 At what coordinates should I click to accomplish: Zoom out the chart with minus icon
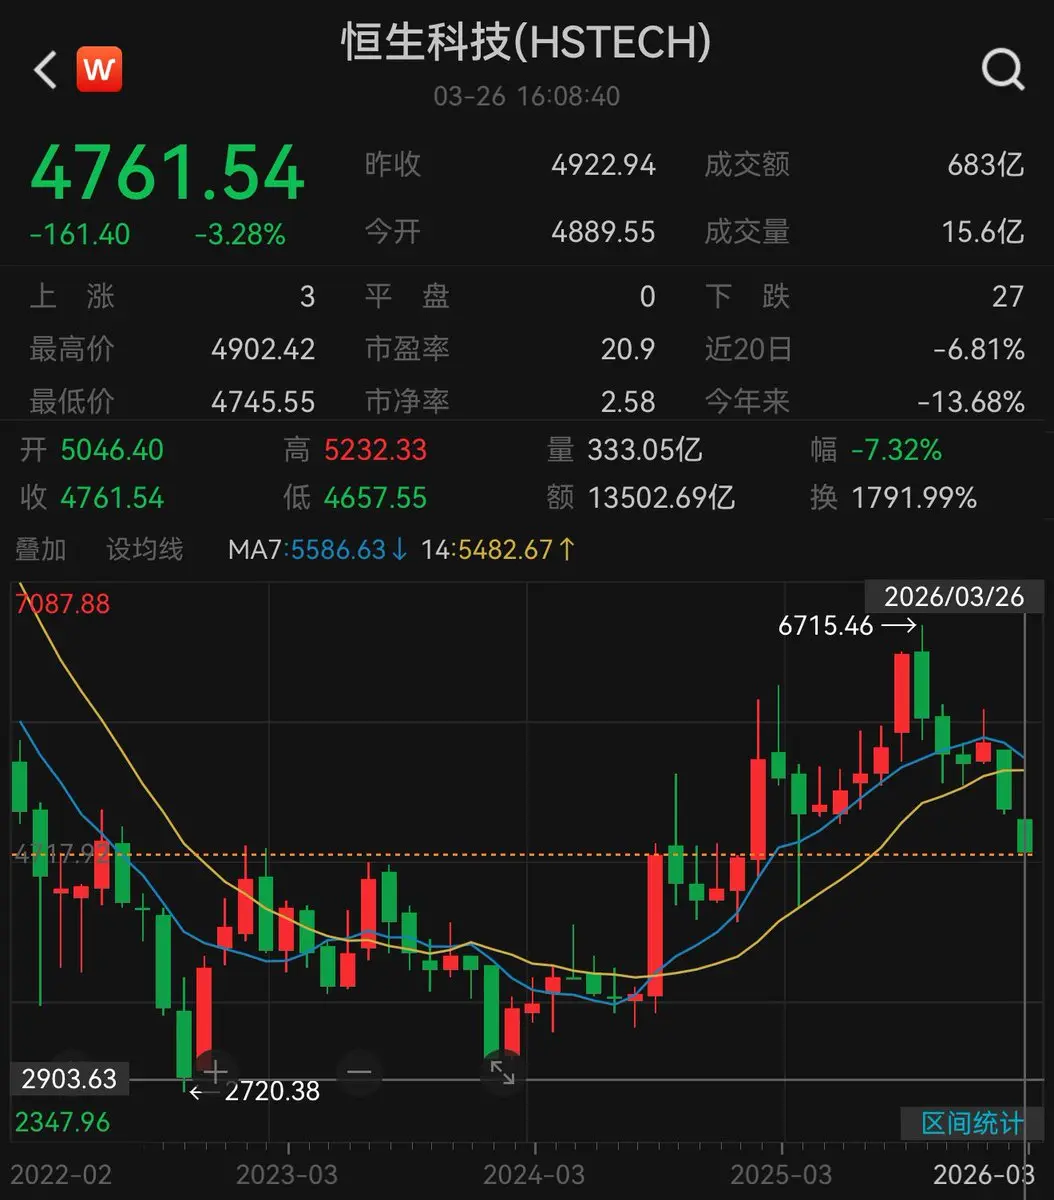pos(359,1072)
